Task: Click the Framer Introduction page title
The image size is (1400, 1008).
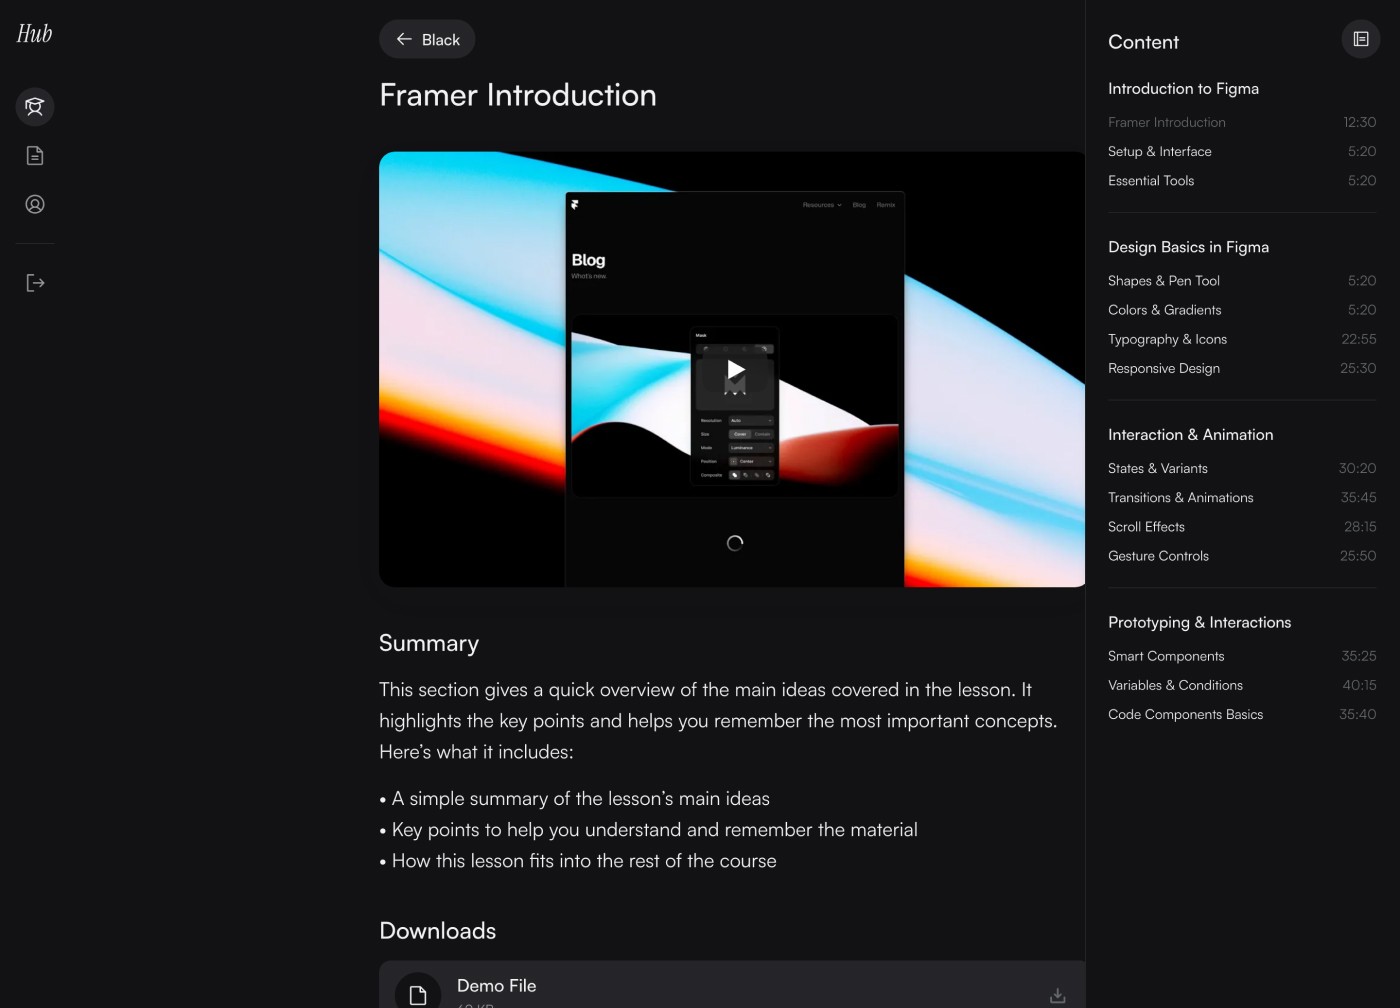Action: [x=518, y=95]
